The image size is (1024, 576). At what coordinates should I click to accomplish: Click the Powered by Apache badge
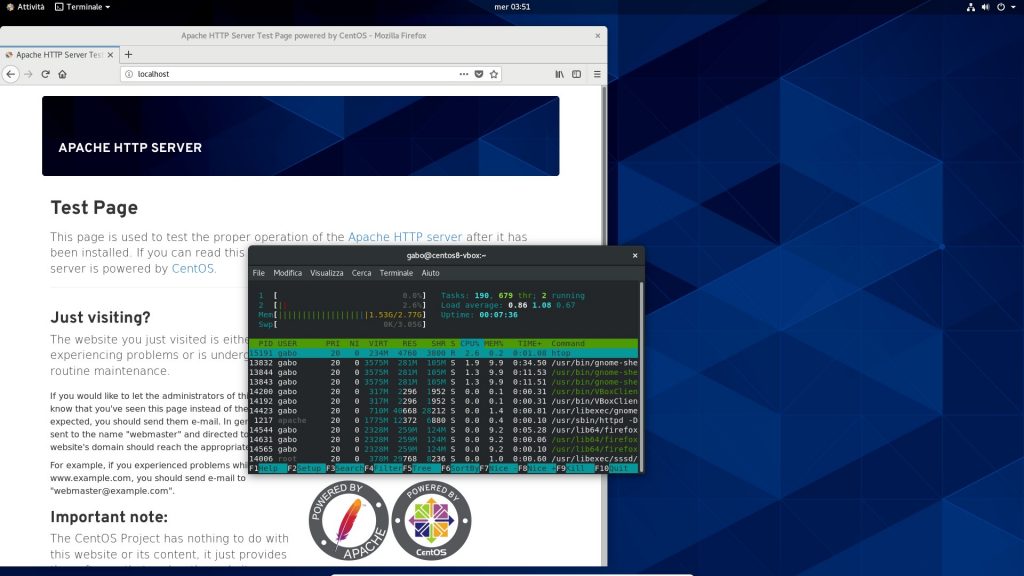tap(348, 520)
